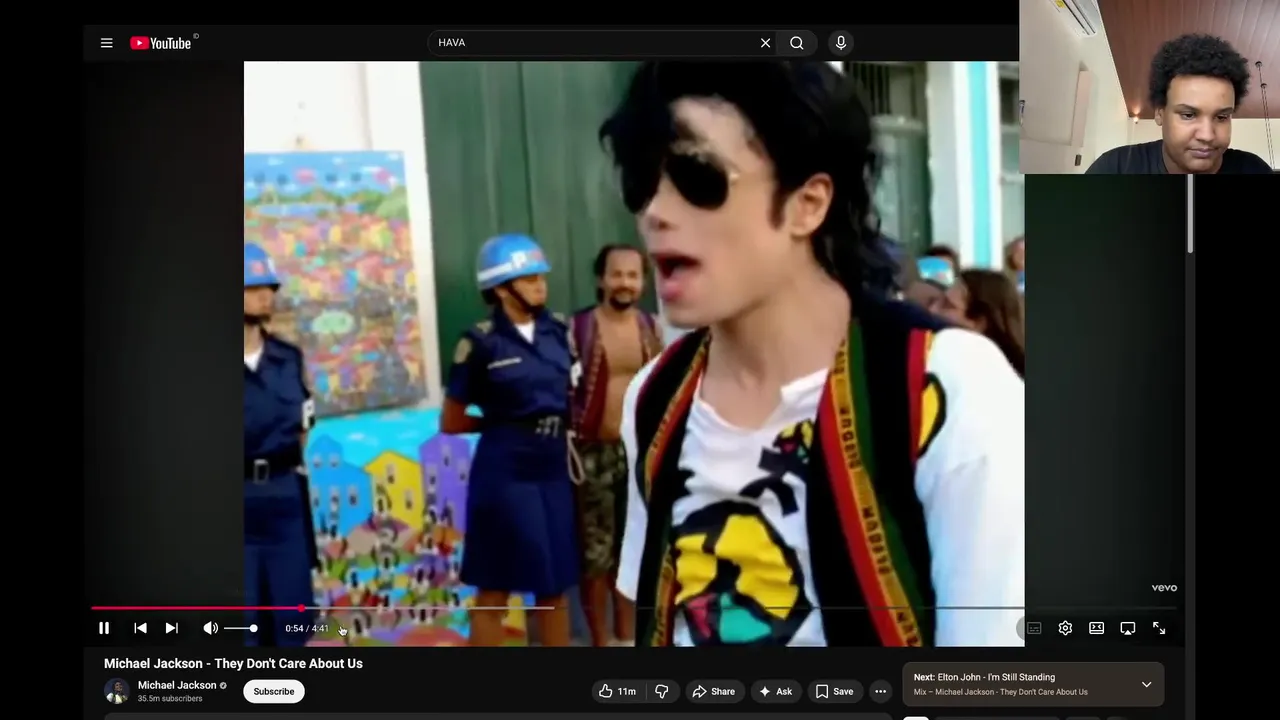
Task: Open video settings gear
Action: click(1065, 628)
